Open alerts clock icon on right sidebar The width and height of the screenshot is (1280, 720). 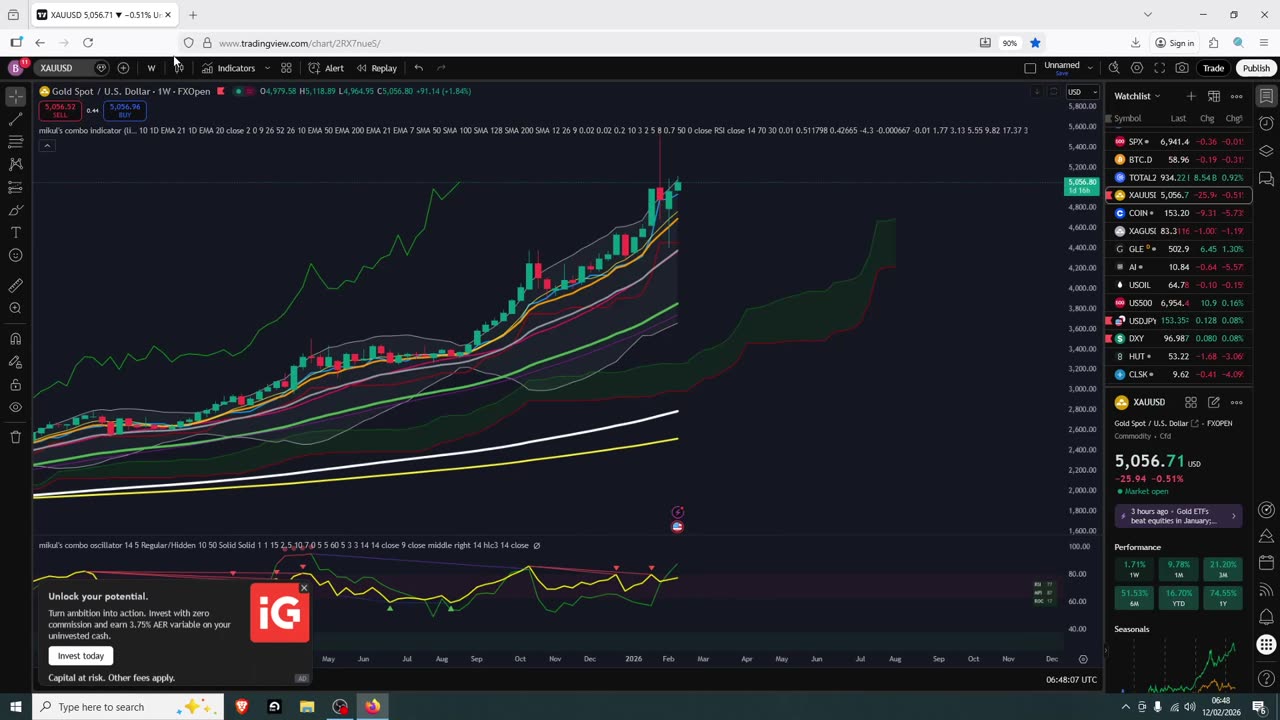(1266, 124)
